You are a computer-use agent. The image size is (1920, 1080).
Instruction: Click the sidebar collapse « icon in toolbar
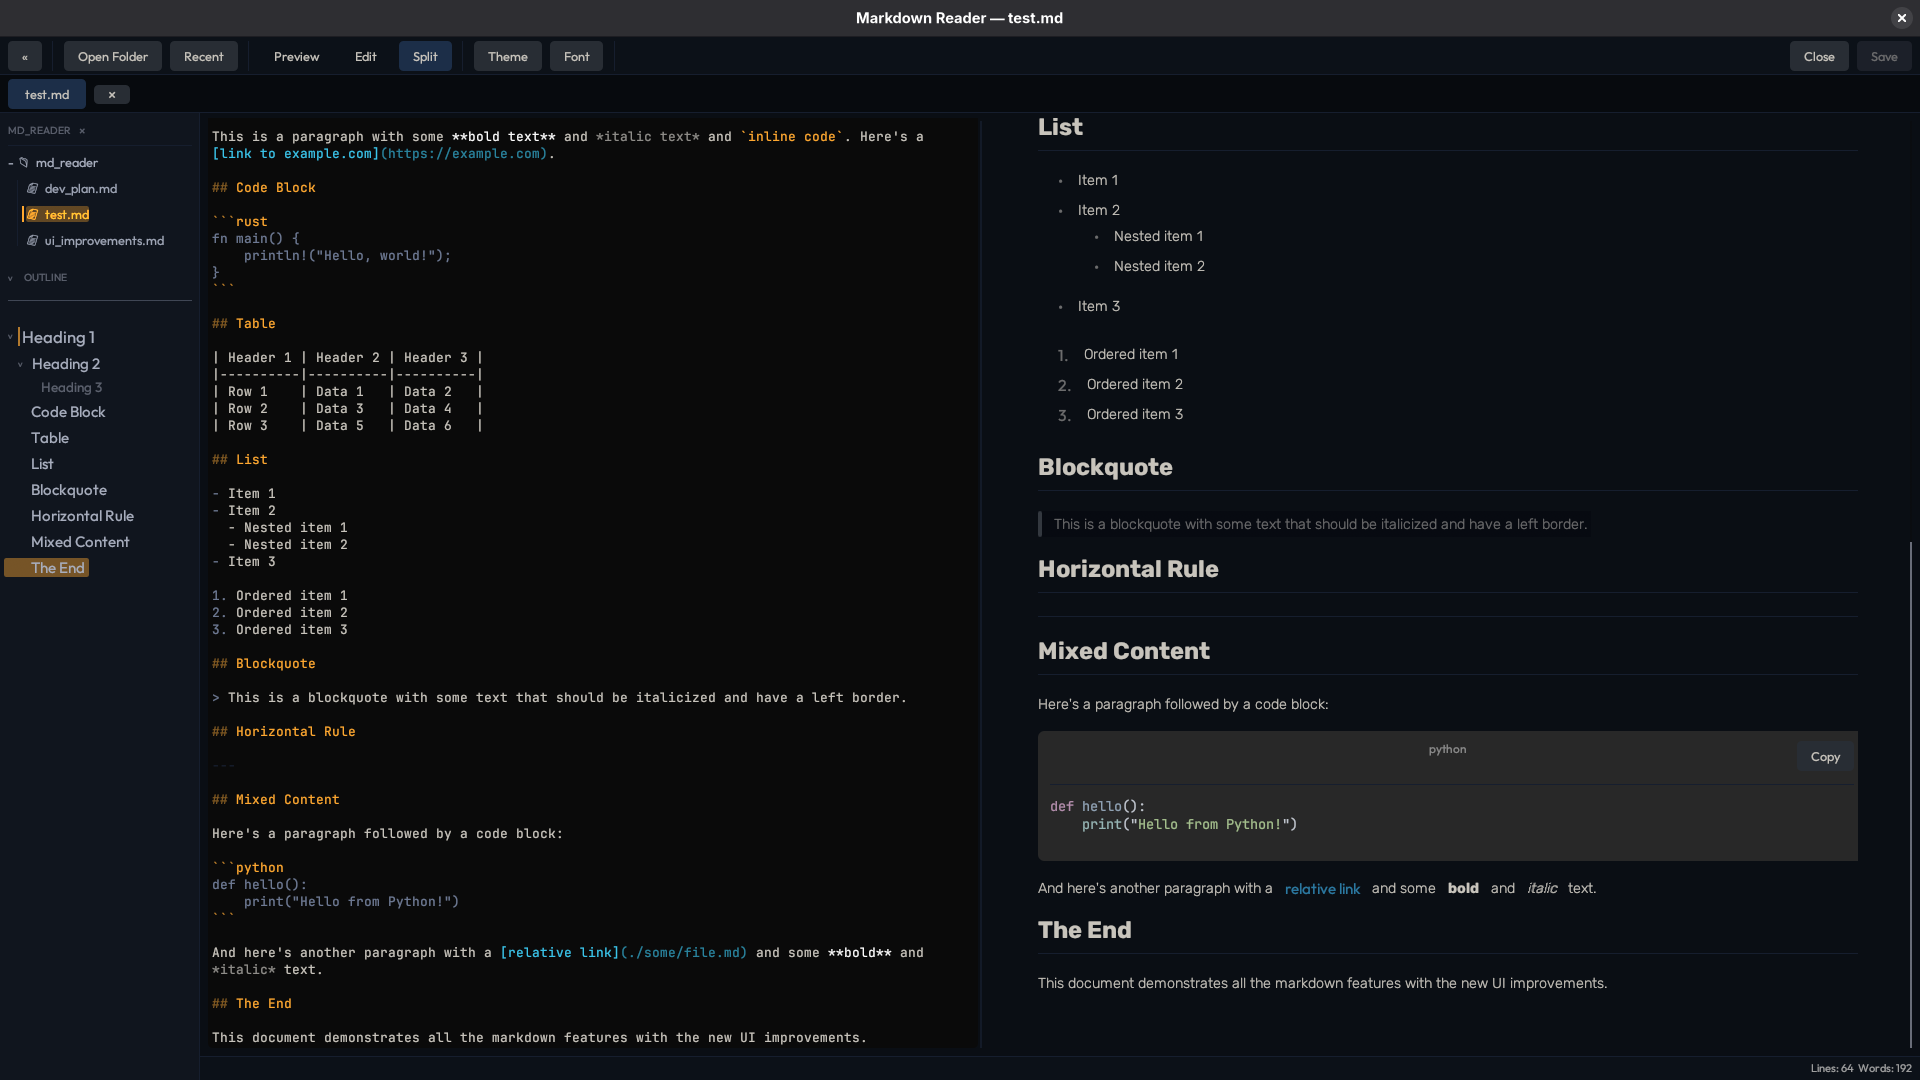tap(24, 56)
